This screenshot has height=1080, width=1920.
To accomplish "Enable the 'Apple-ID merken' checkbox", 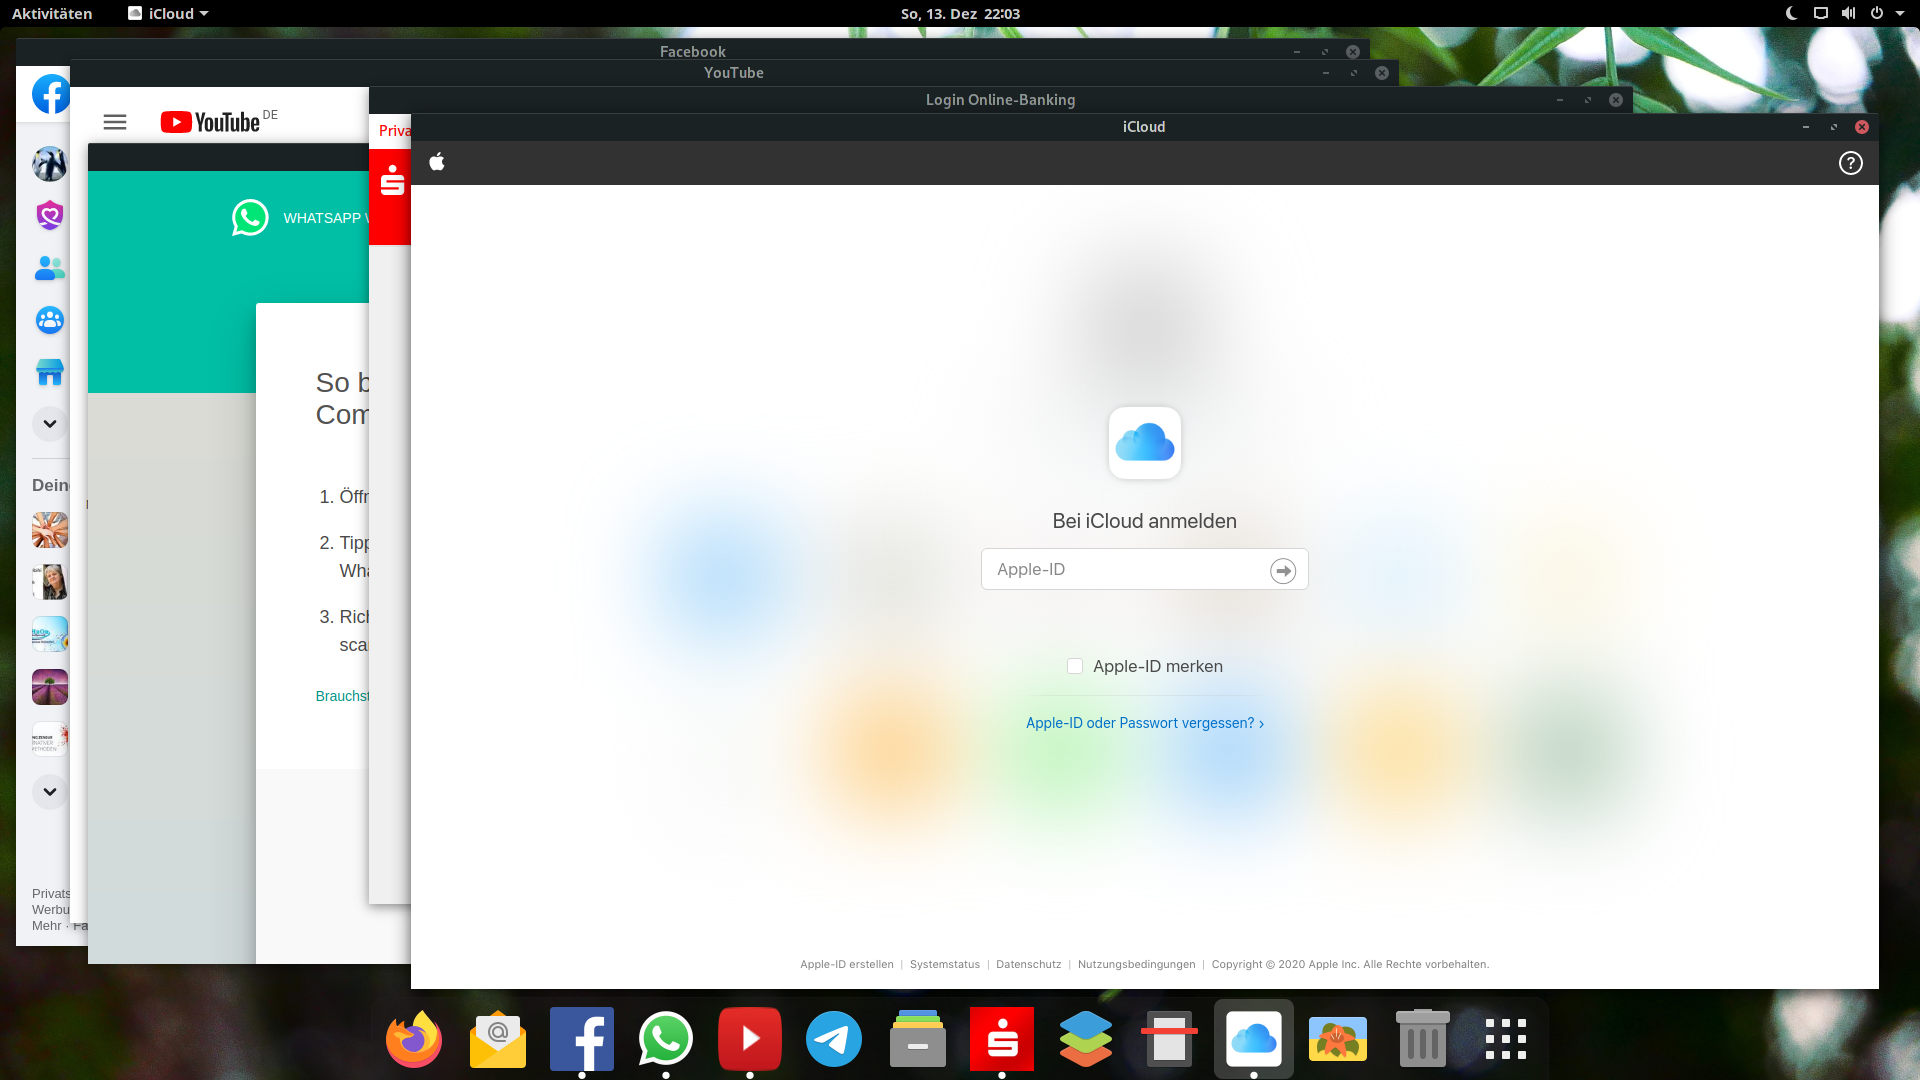I will pyautogui.click(x=1074, y=665).
